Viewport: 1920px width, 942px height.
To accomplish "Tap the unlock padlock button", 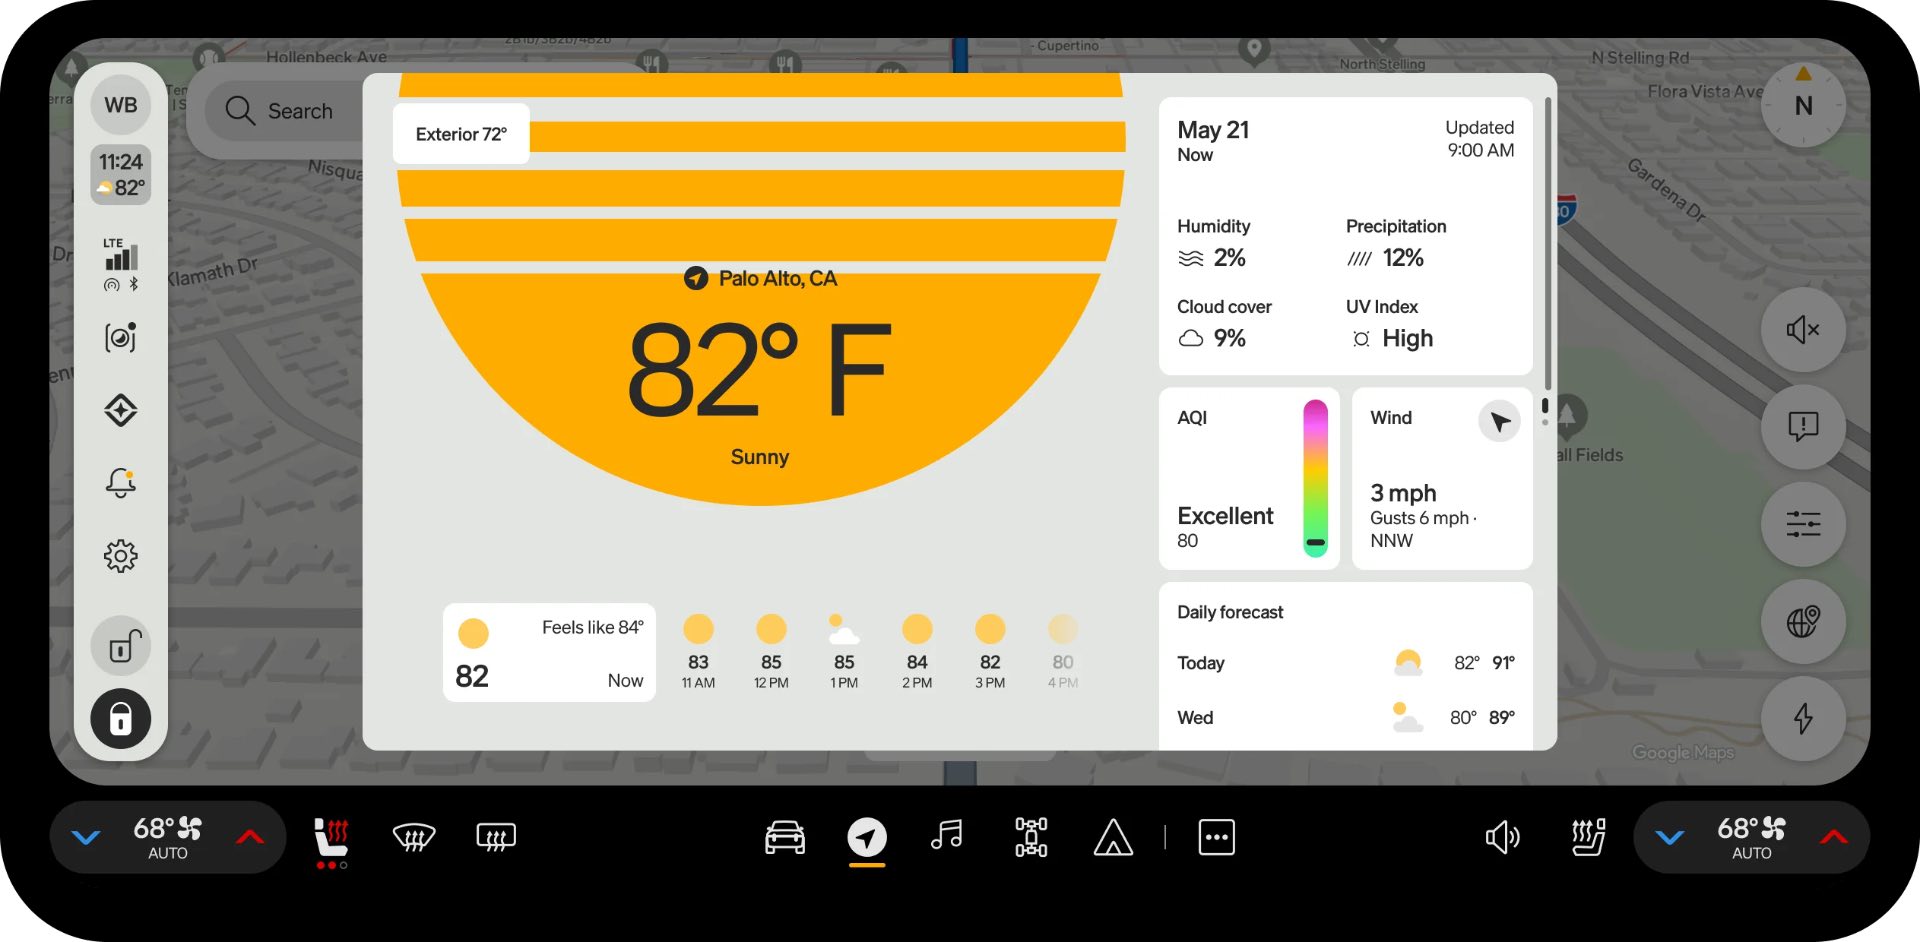I will (121, 646).
